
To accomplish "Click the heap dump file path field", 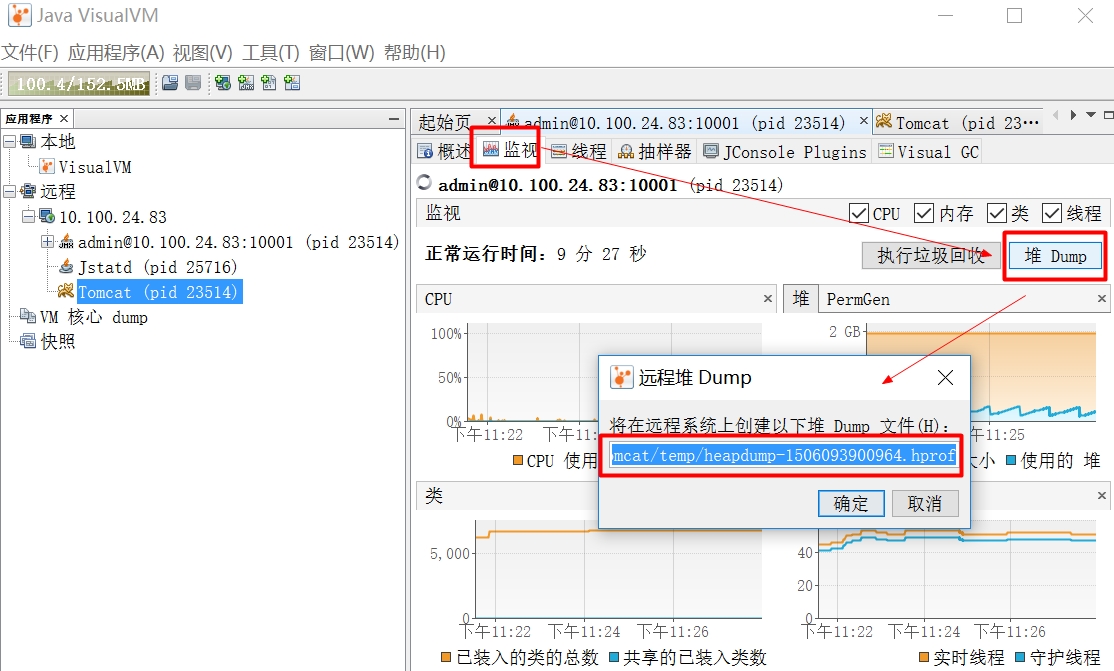I will click(x=784, y=455).
